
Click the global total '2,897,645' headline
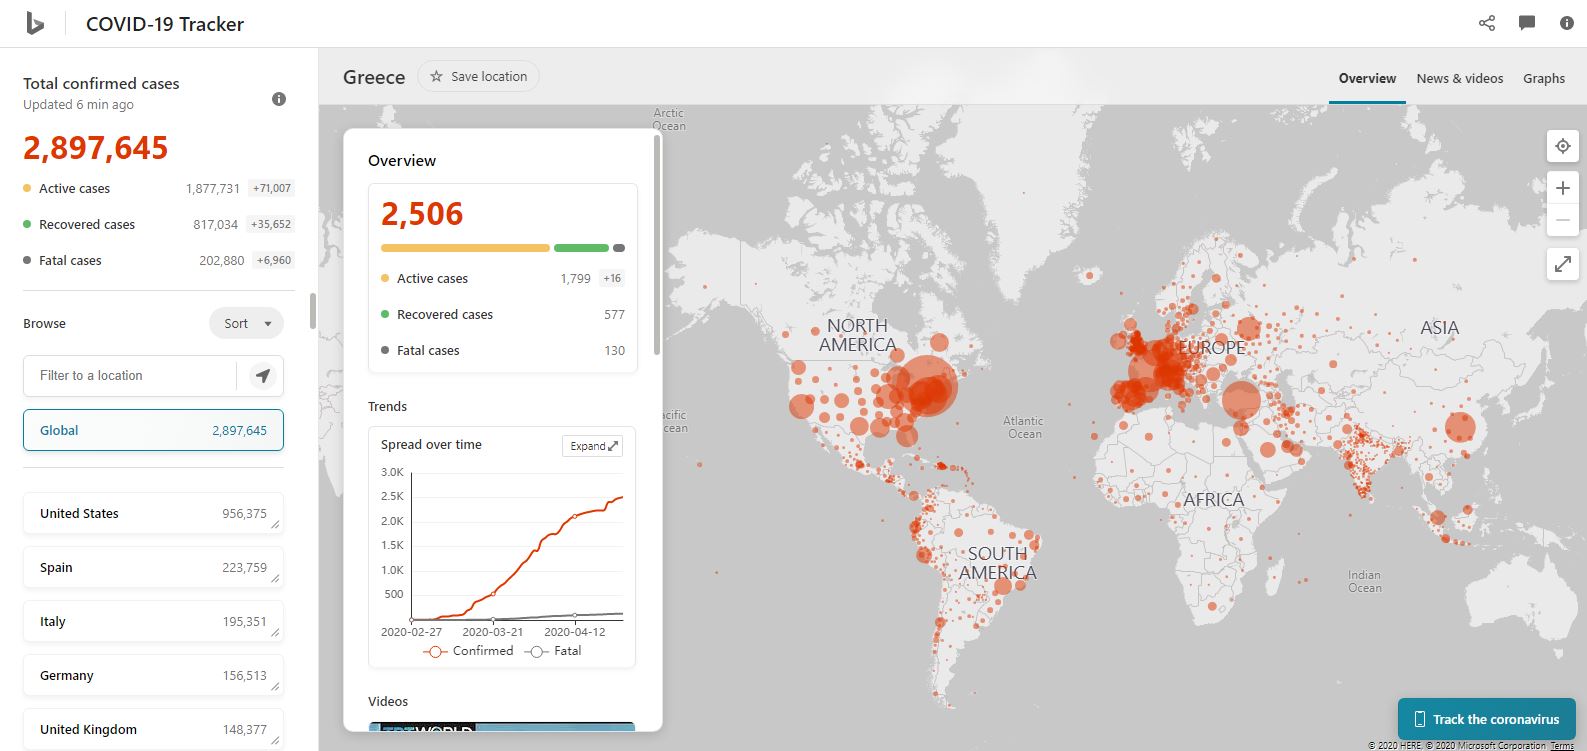click(96, 148)
